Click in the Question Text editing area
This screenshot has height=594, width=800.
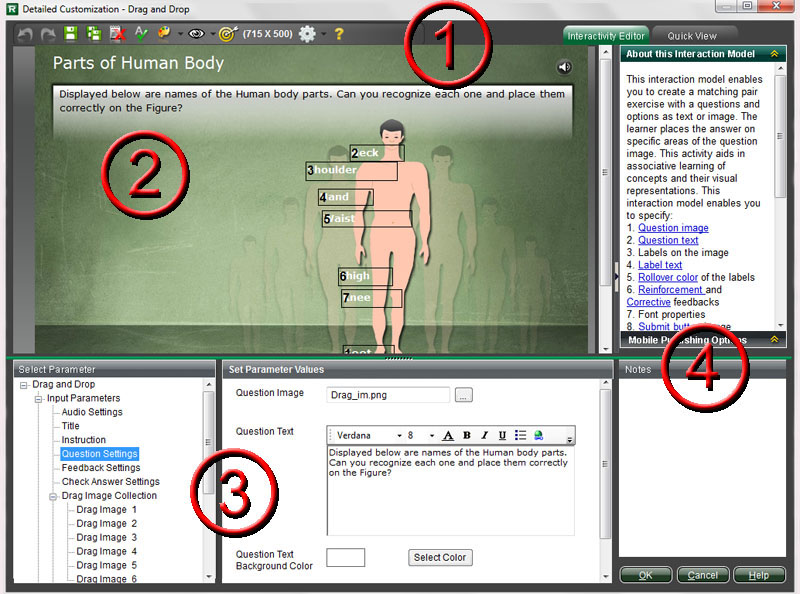[451, 491]
